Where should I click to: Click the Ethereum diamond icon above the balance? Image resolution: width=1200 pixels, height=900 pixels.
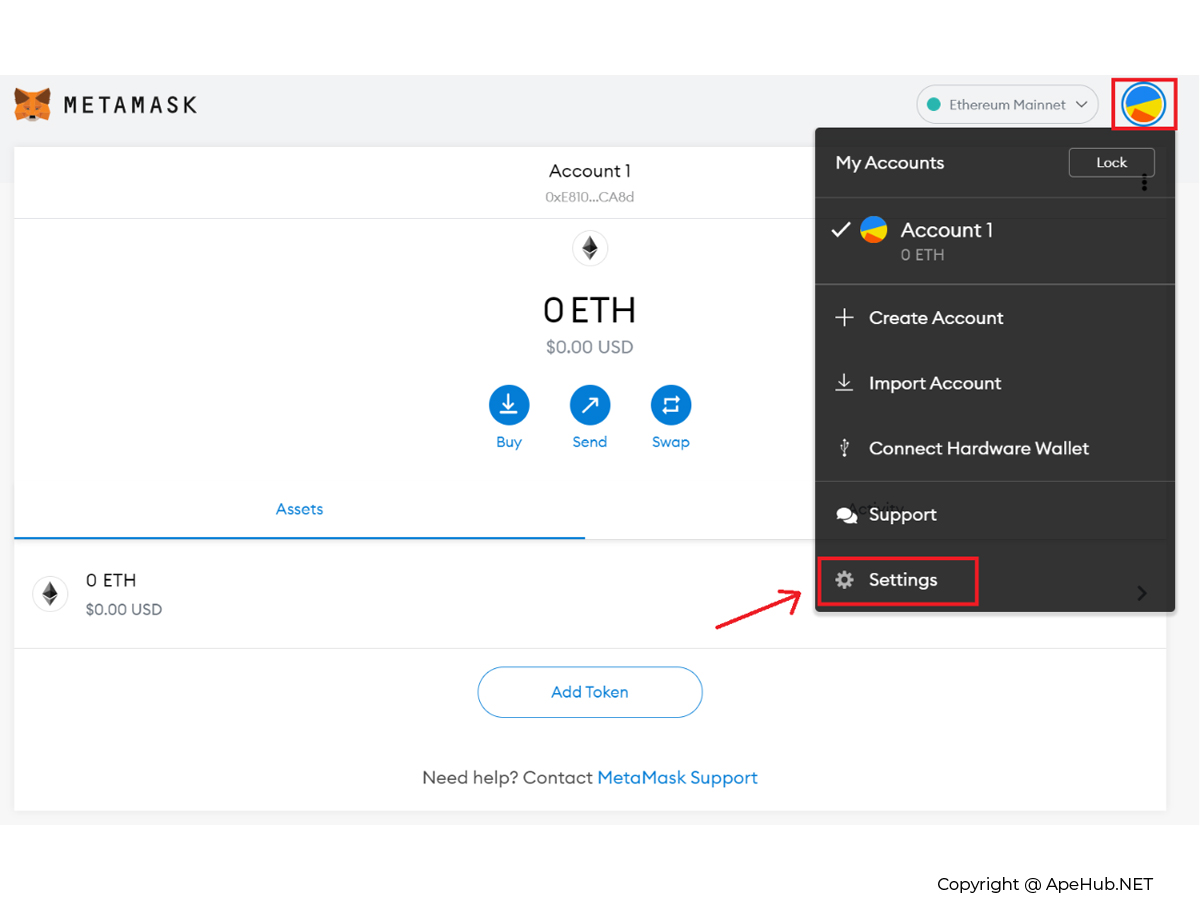[x=589, y=247]
